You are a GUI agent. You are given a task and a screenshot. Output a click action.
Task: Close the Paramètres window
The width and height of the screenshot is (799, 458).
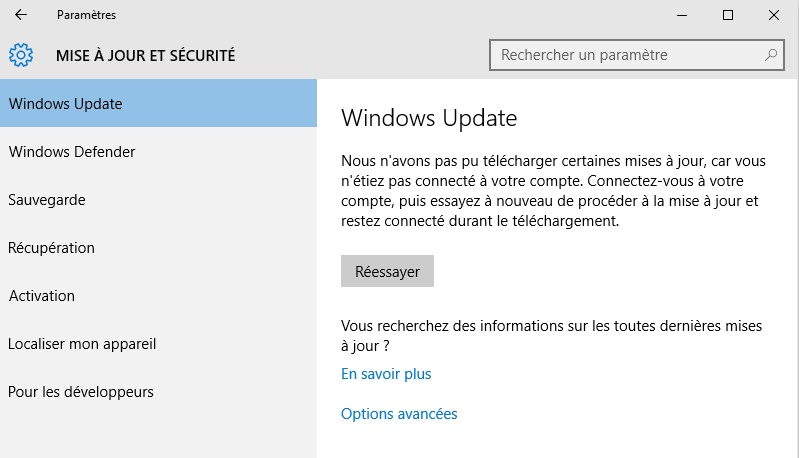point(774,15)
